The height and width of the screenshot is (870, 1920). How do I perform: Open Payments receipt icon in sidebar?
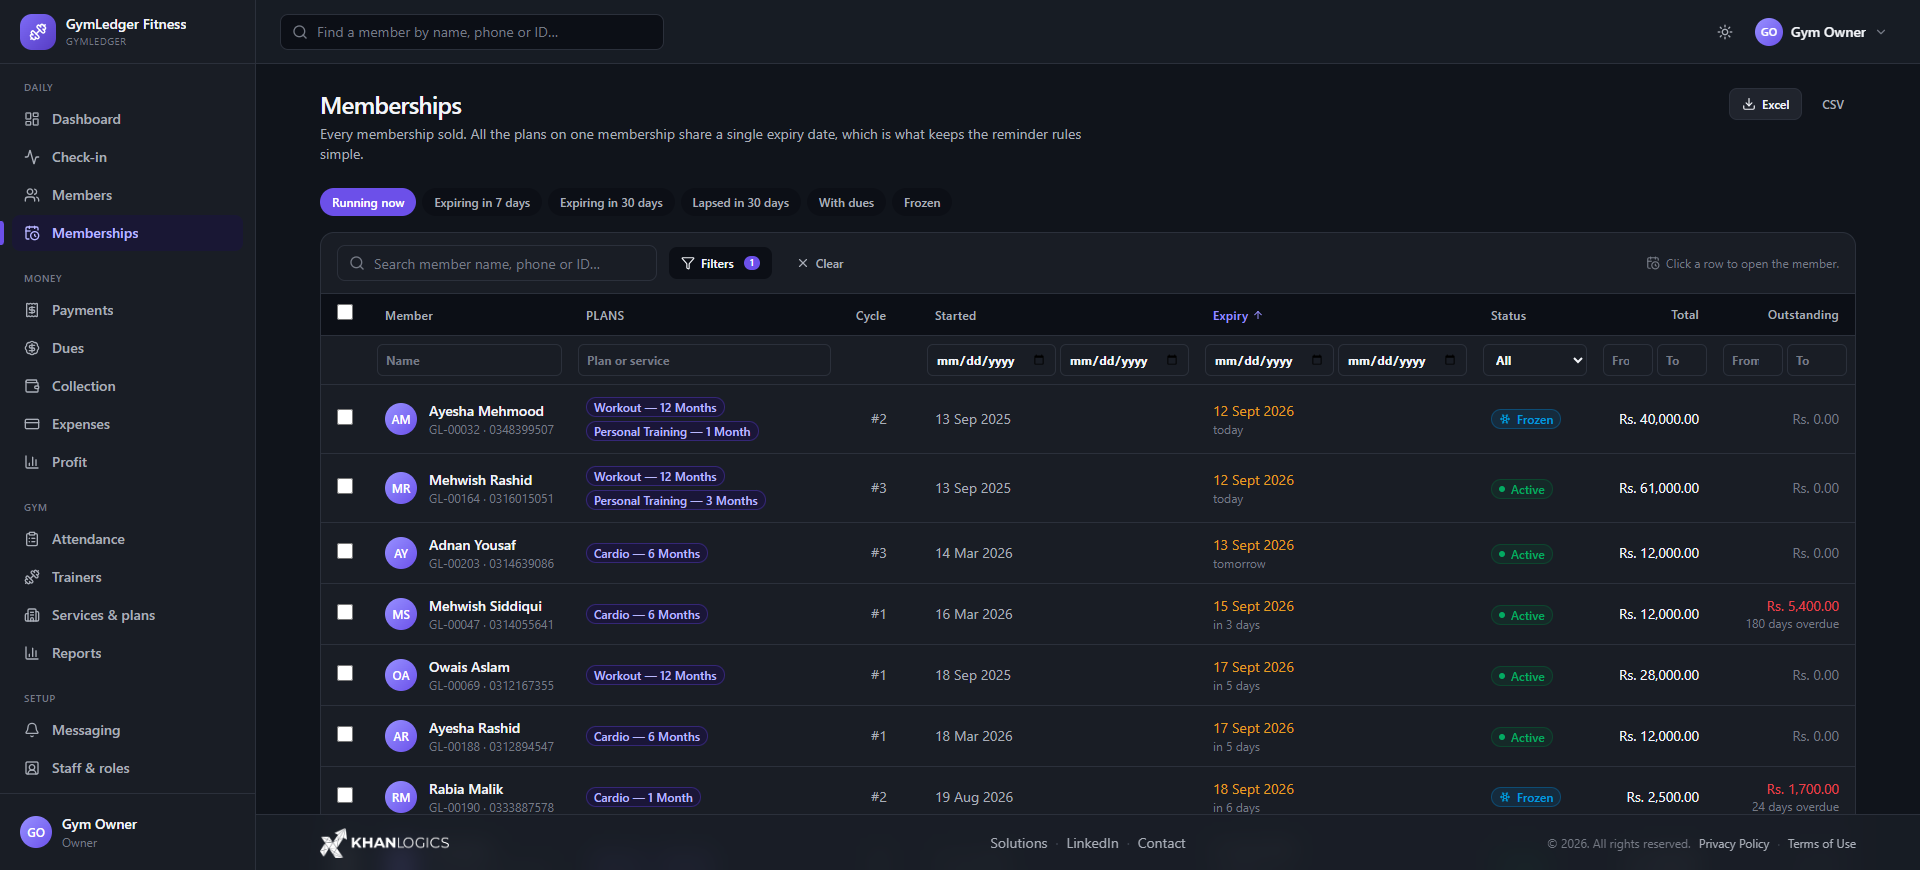pos(32,310)
